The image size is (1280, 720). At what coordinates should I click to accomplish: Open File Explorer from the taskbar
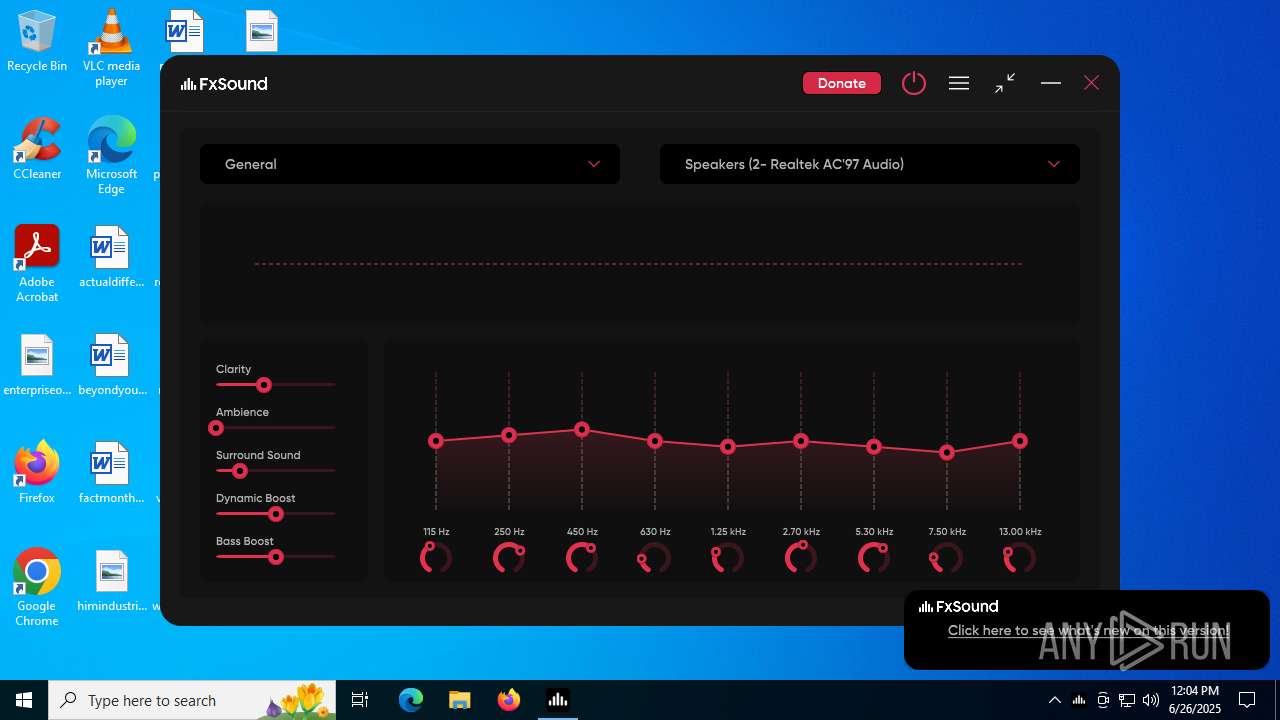coord(459,700)
